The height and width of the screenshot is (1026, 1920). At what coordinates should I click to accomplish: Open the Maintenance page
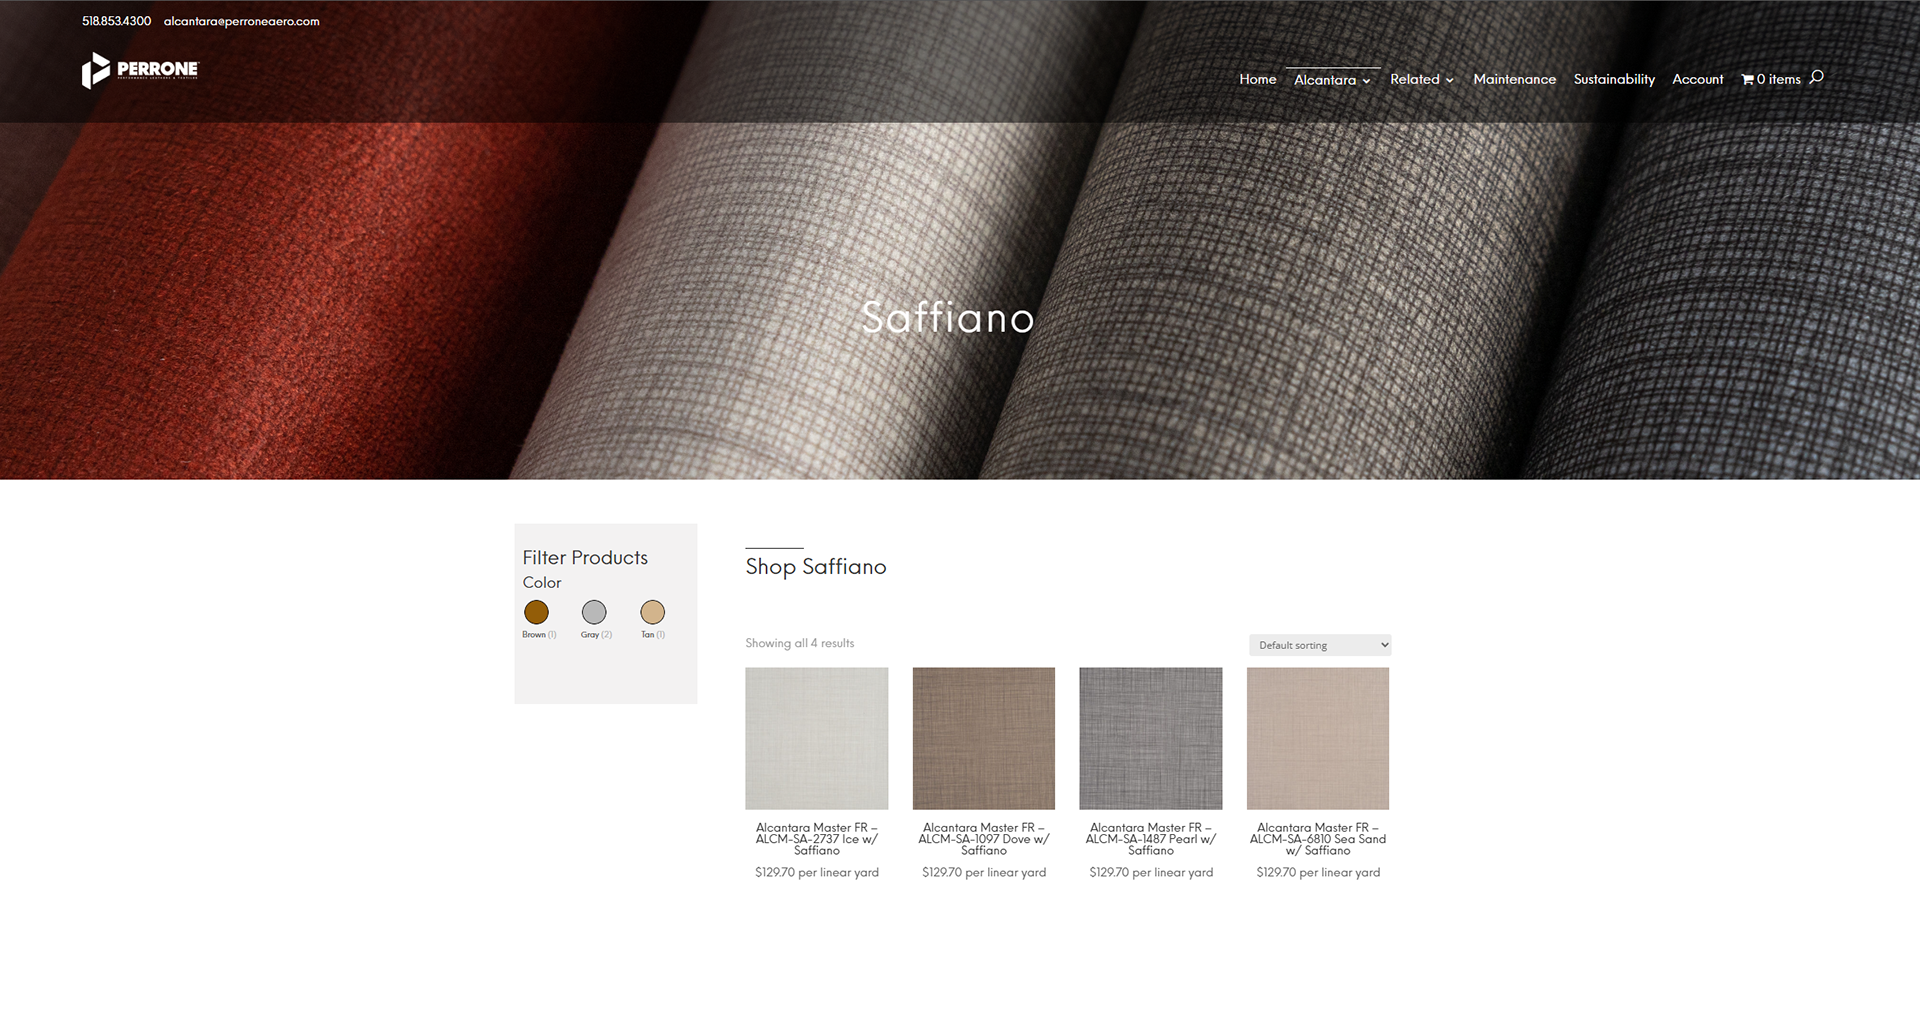[1514, 79]
